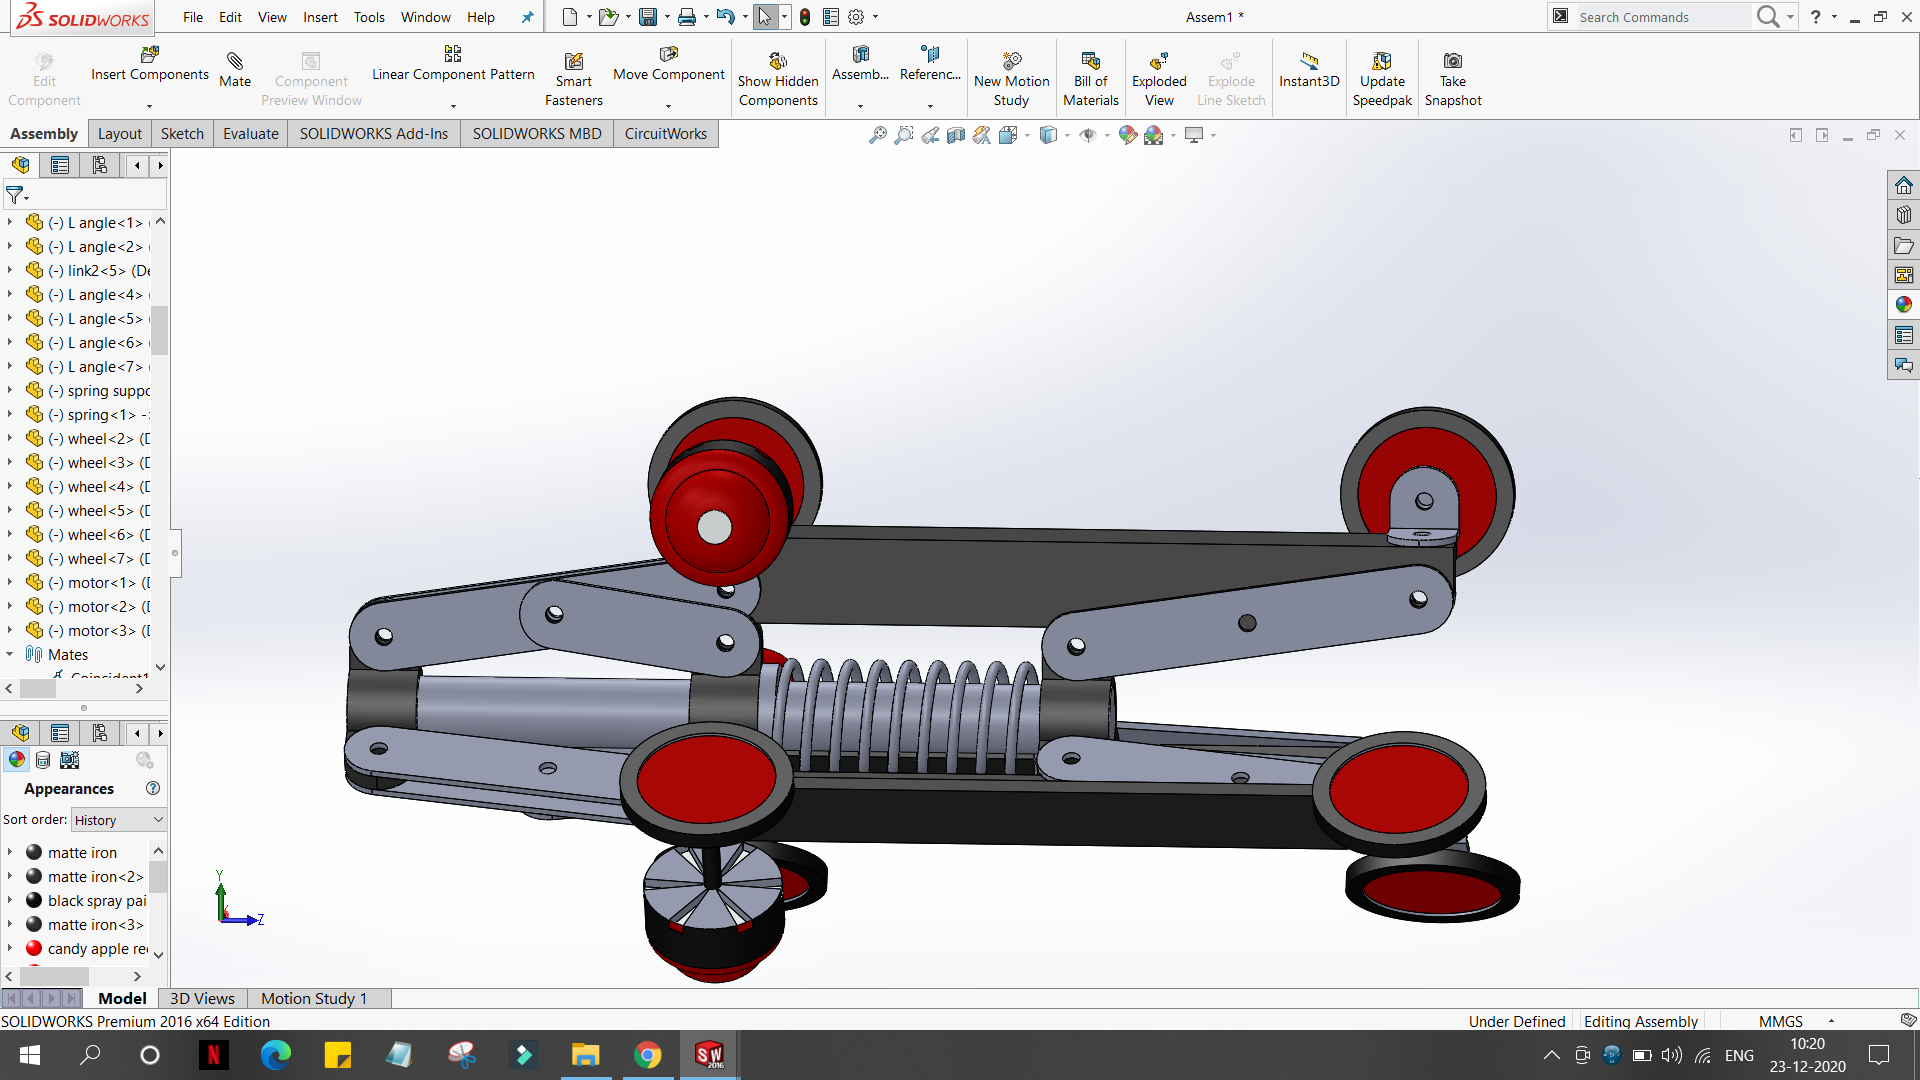Expand spring<1> component node

pos(10,414)
